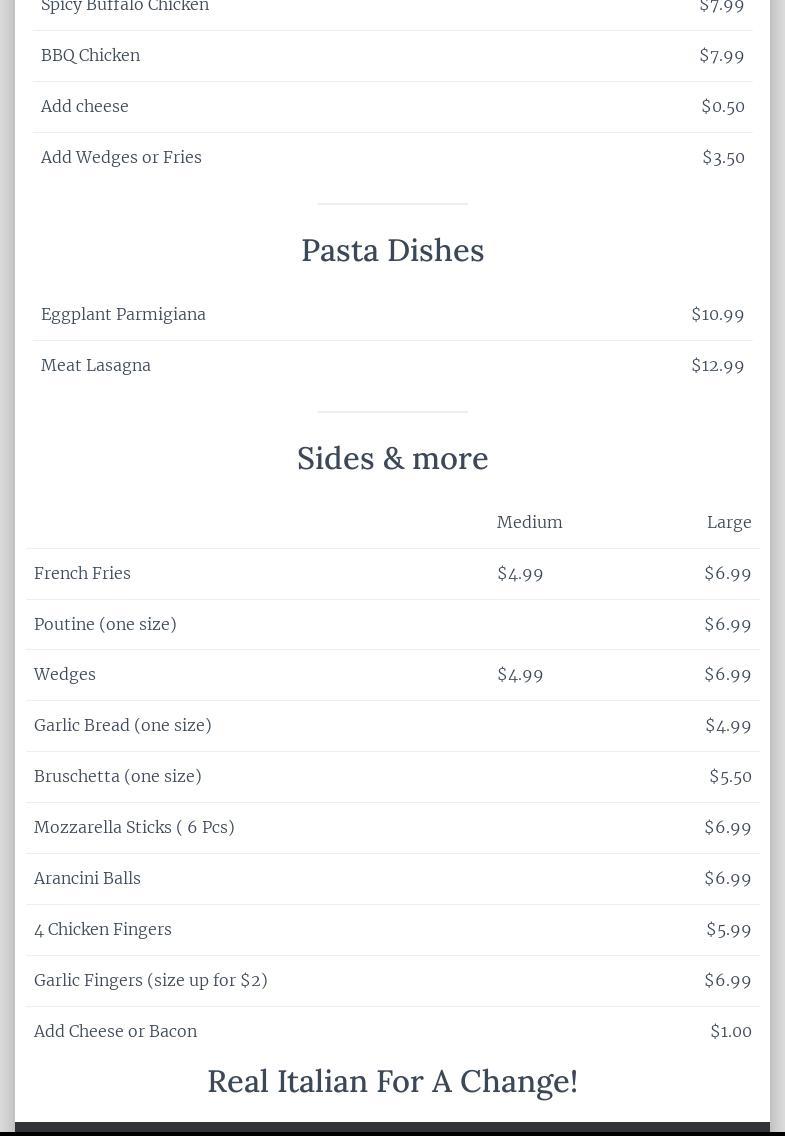785x1136 pixels.
Task: Click the Large column header
Action: (x=729, y=523)
